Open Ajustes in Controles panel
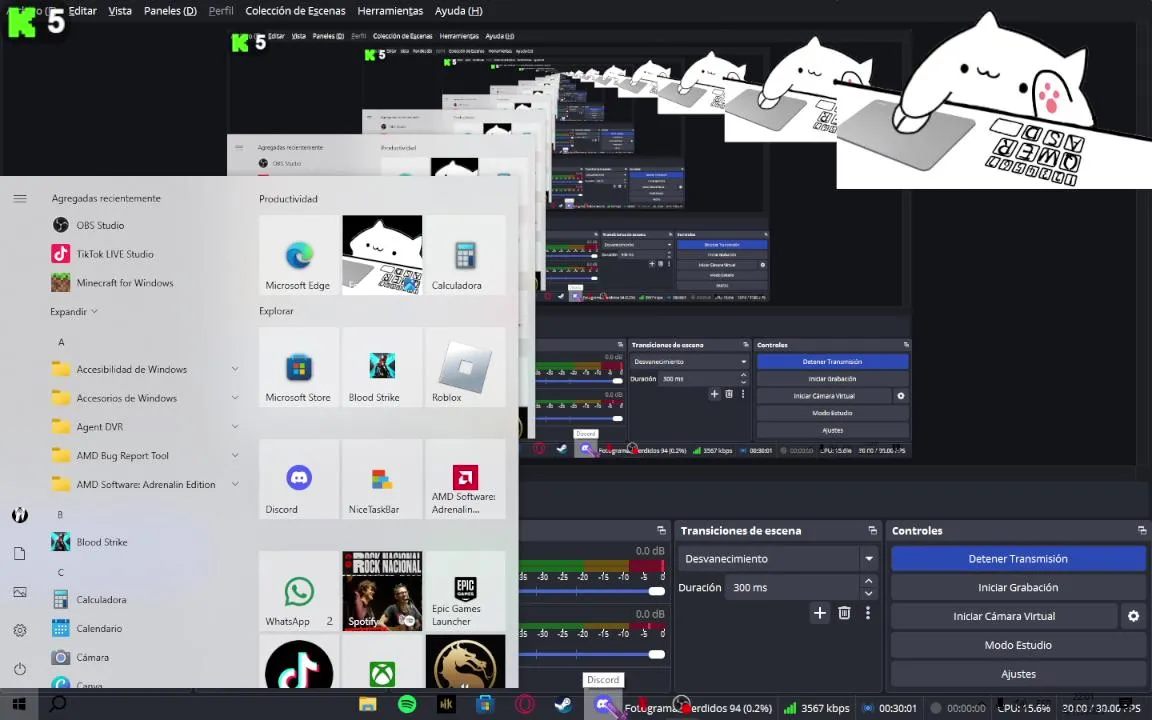The height and width of the screenshot is (720, 1152). tap(1018, 674)
